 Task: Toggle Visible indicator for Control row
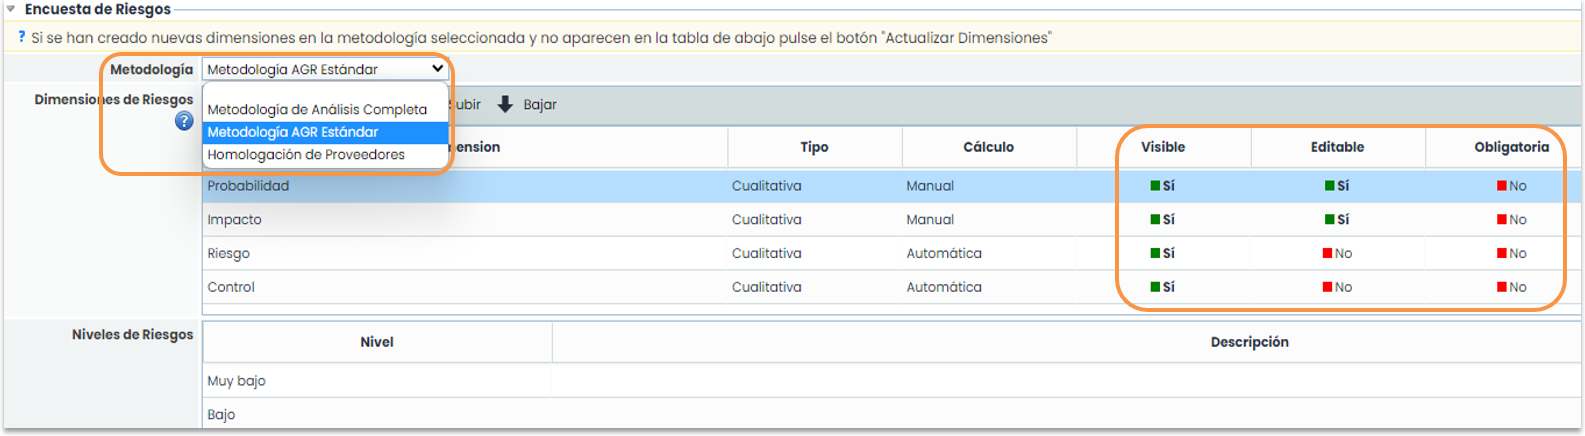coord(1155,288)
